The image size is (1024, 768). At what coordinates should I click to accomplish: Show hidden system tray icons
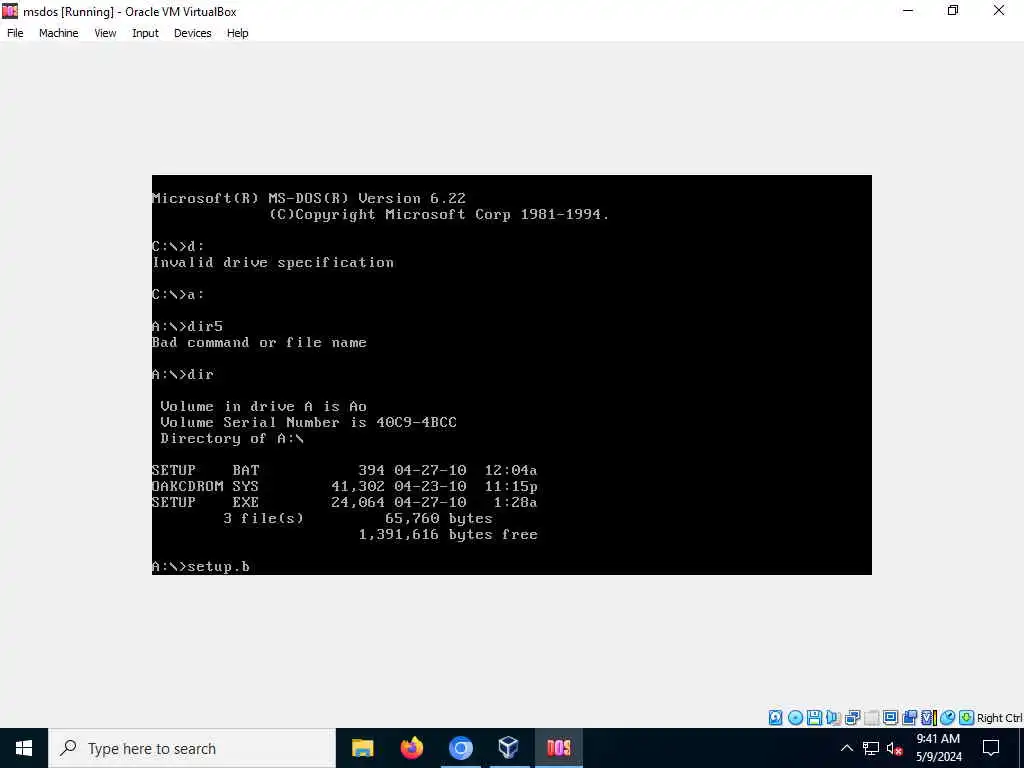pyautogui.click(x=846, y=748)
